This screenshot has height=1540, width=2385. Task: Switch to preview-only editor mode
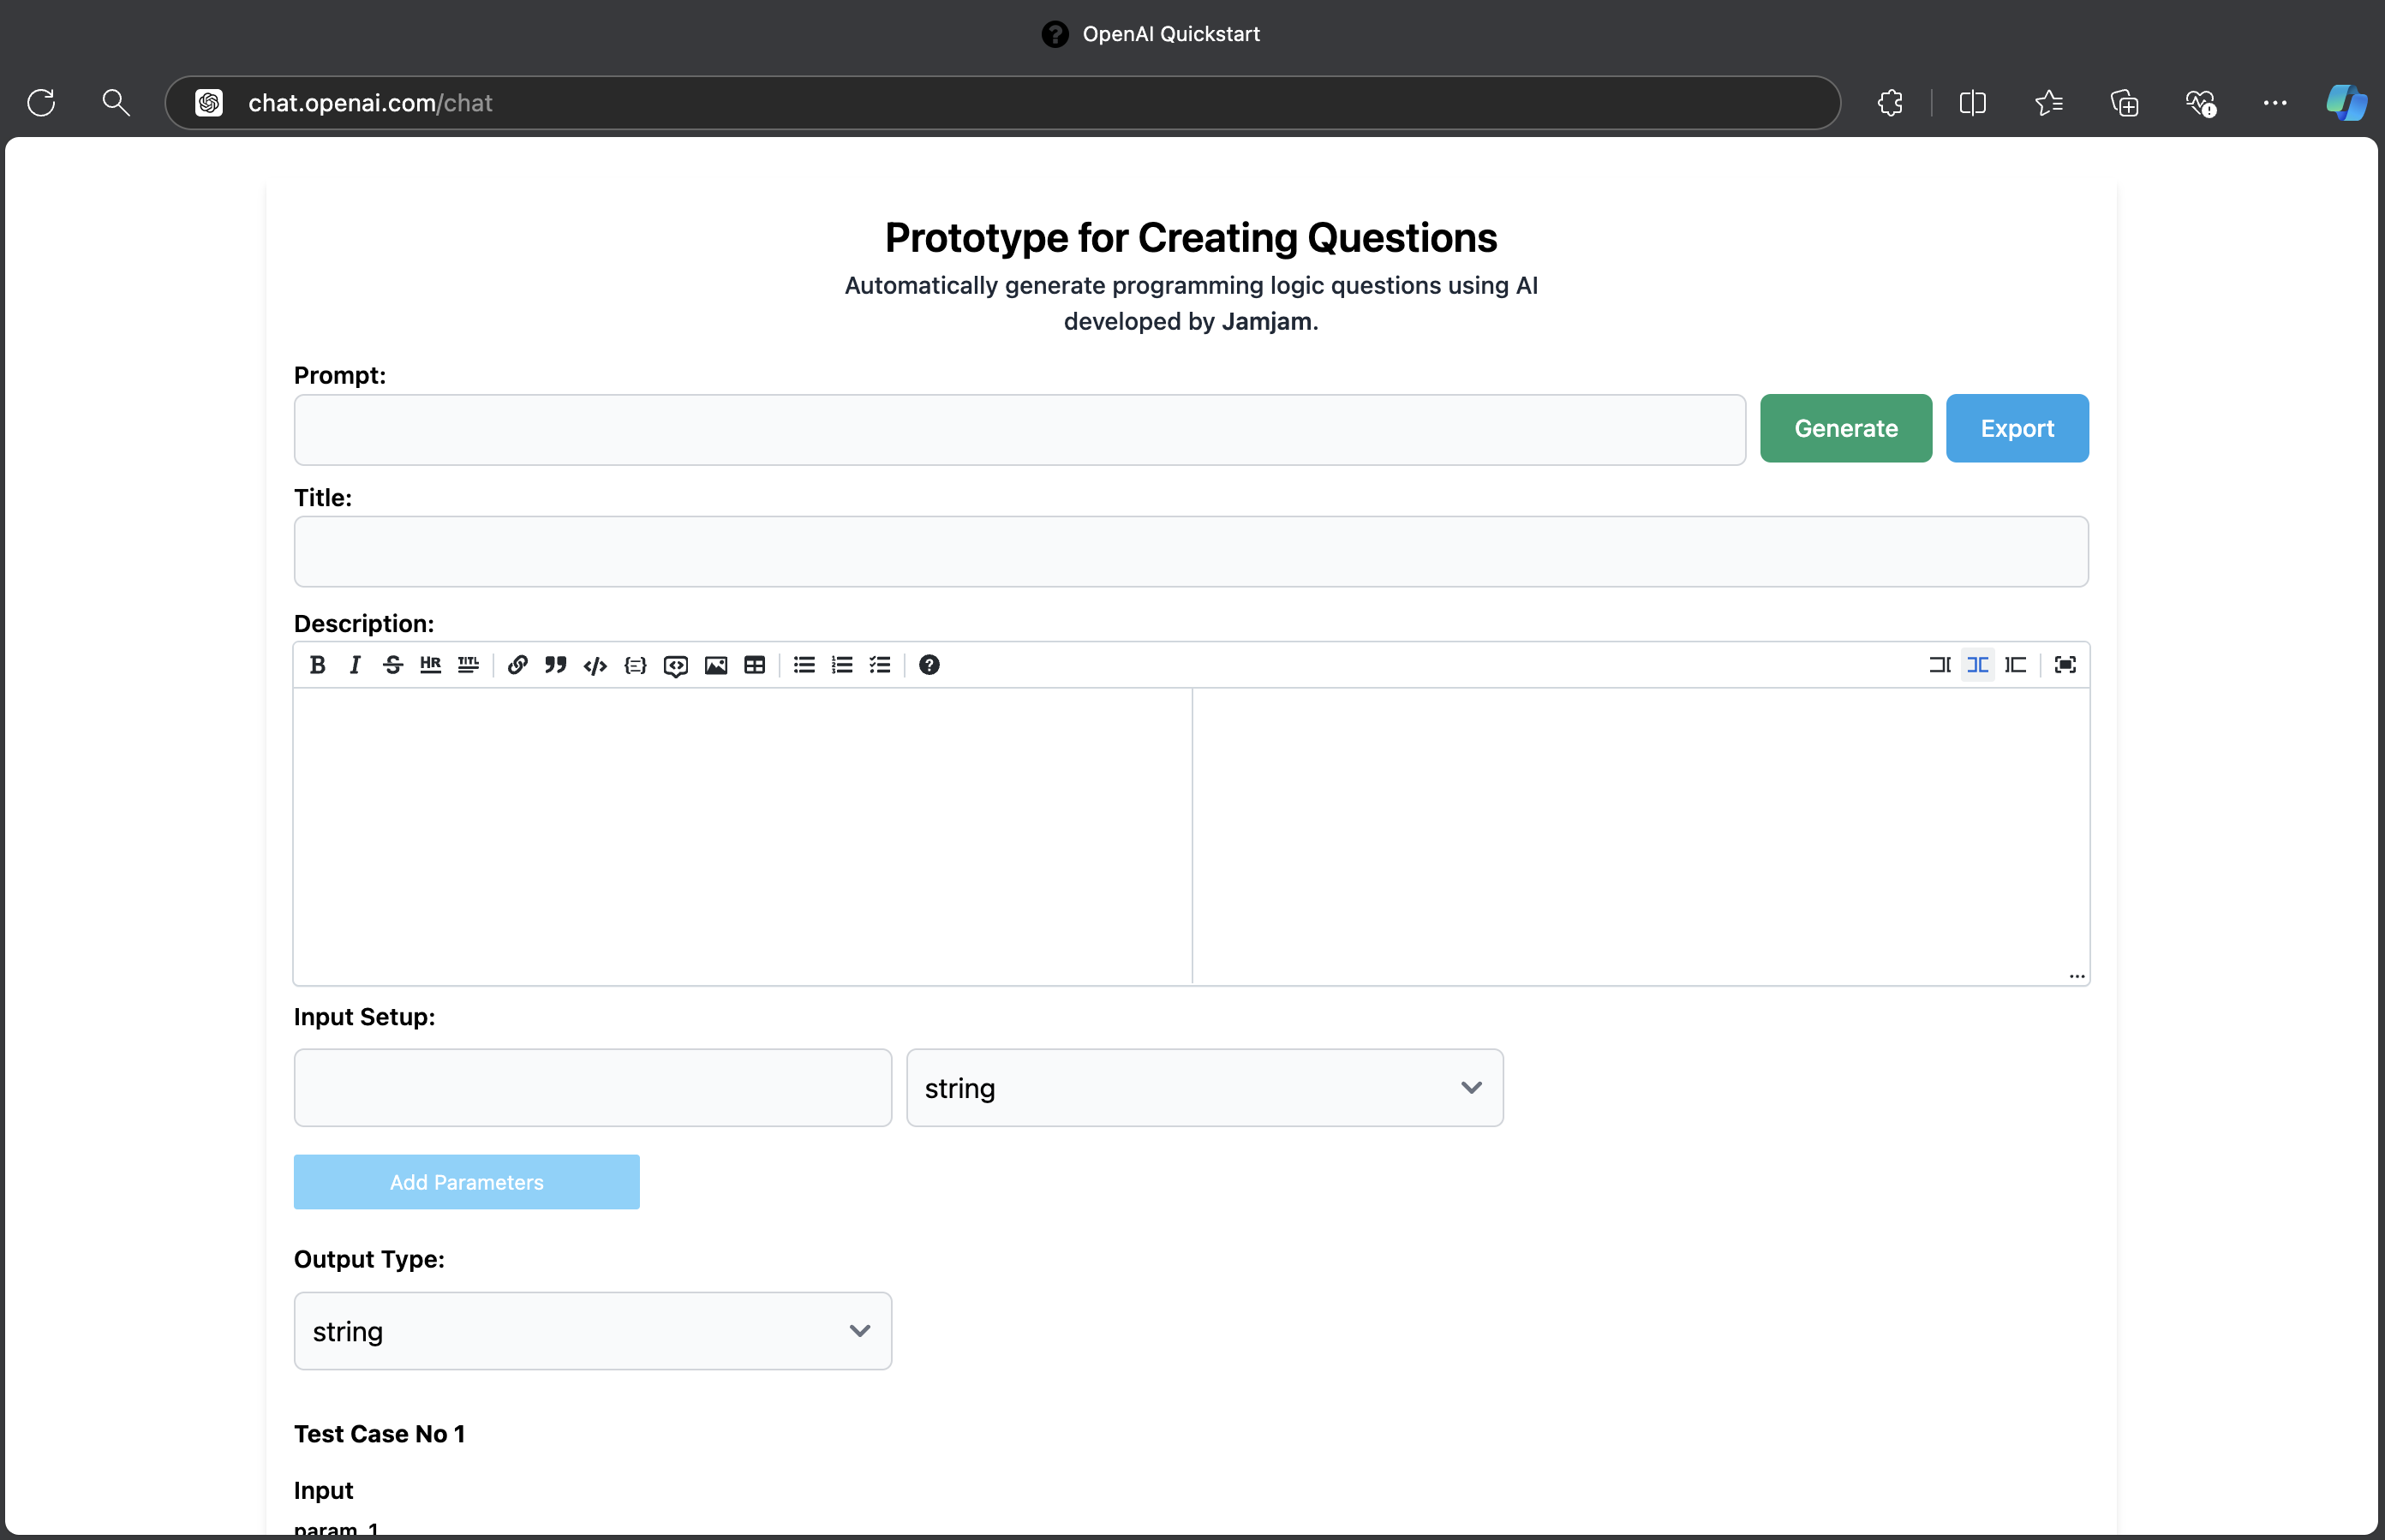pyautogui.click(x=2016, y=665)
